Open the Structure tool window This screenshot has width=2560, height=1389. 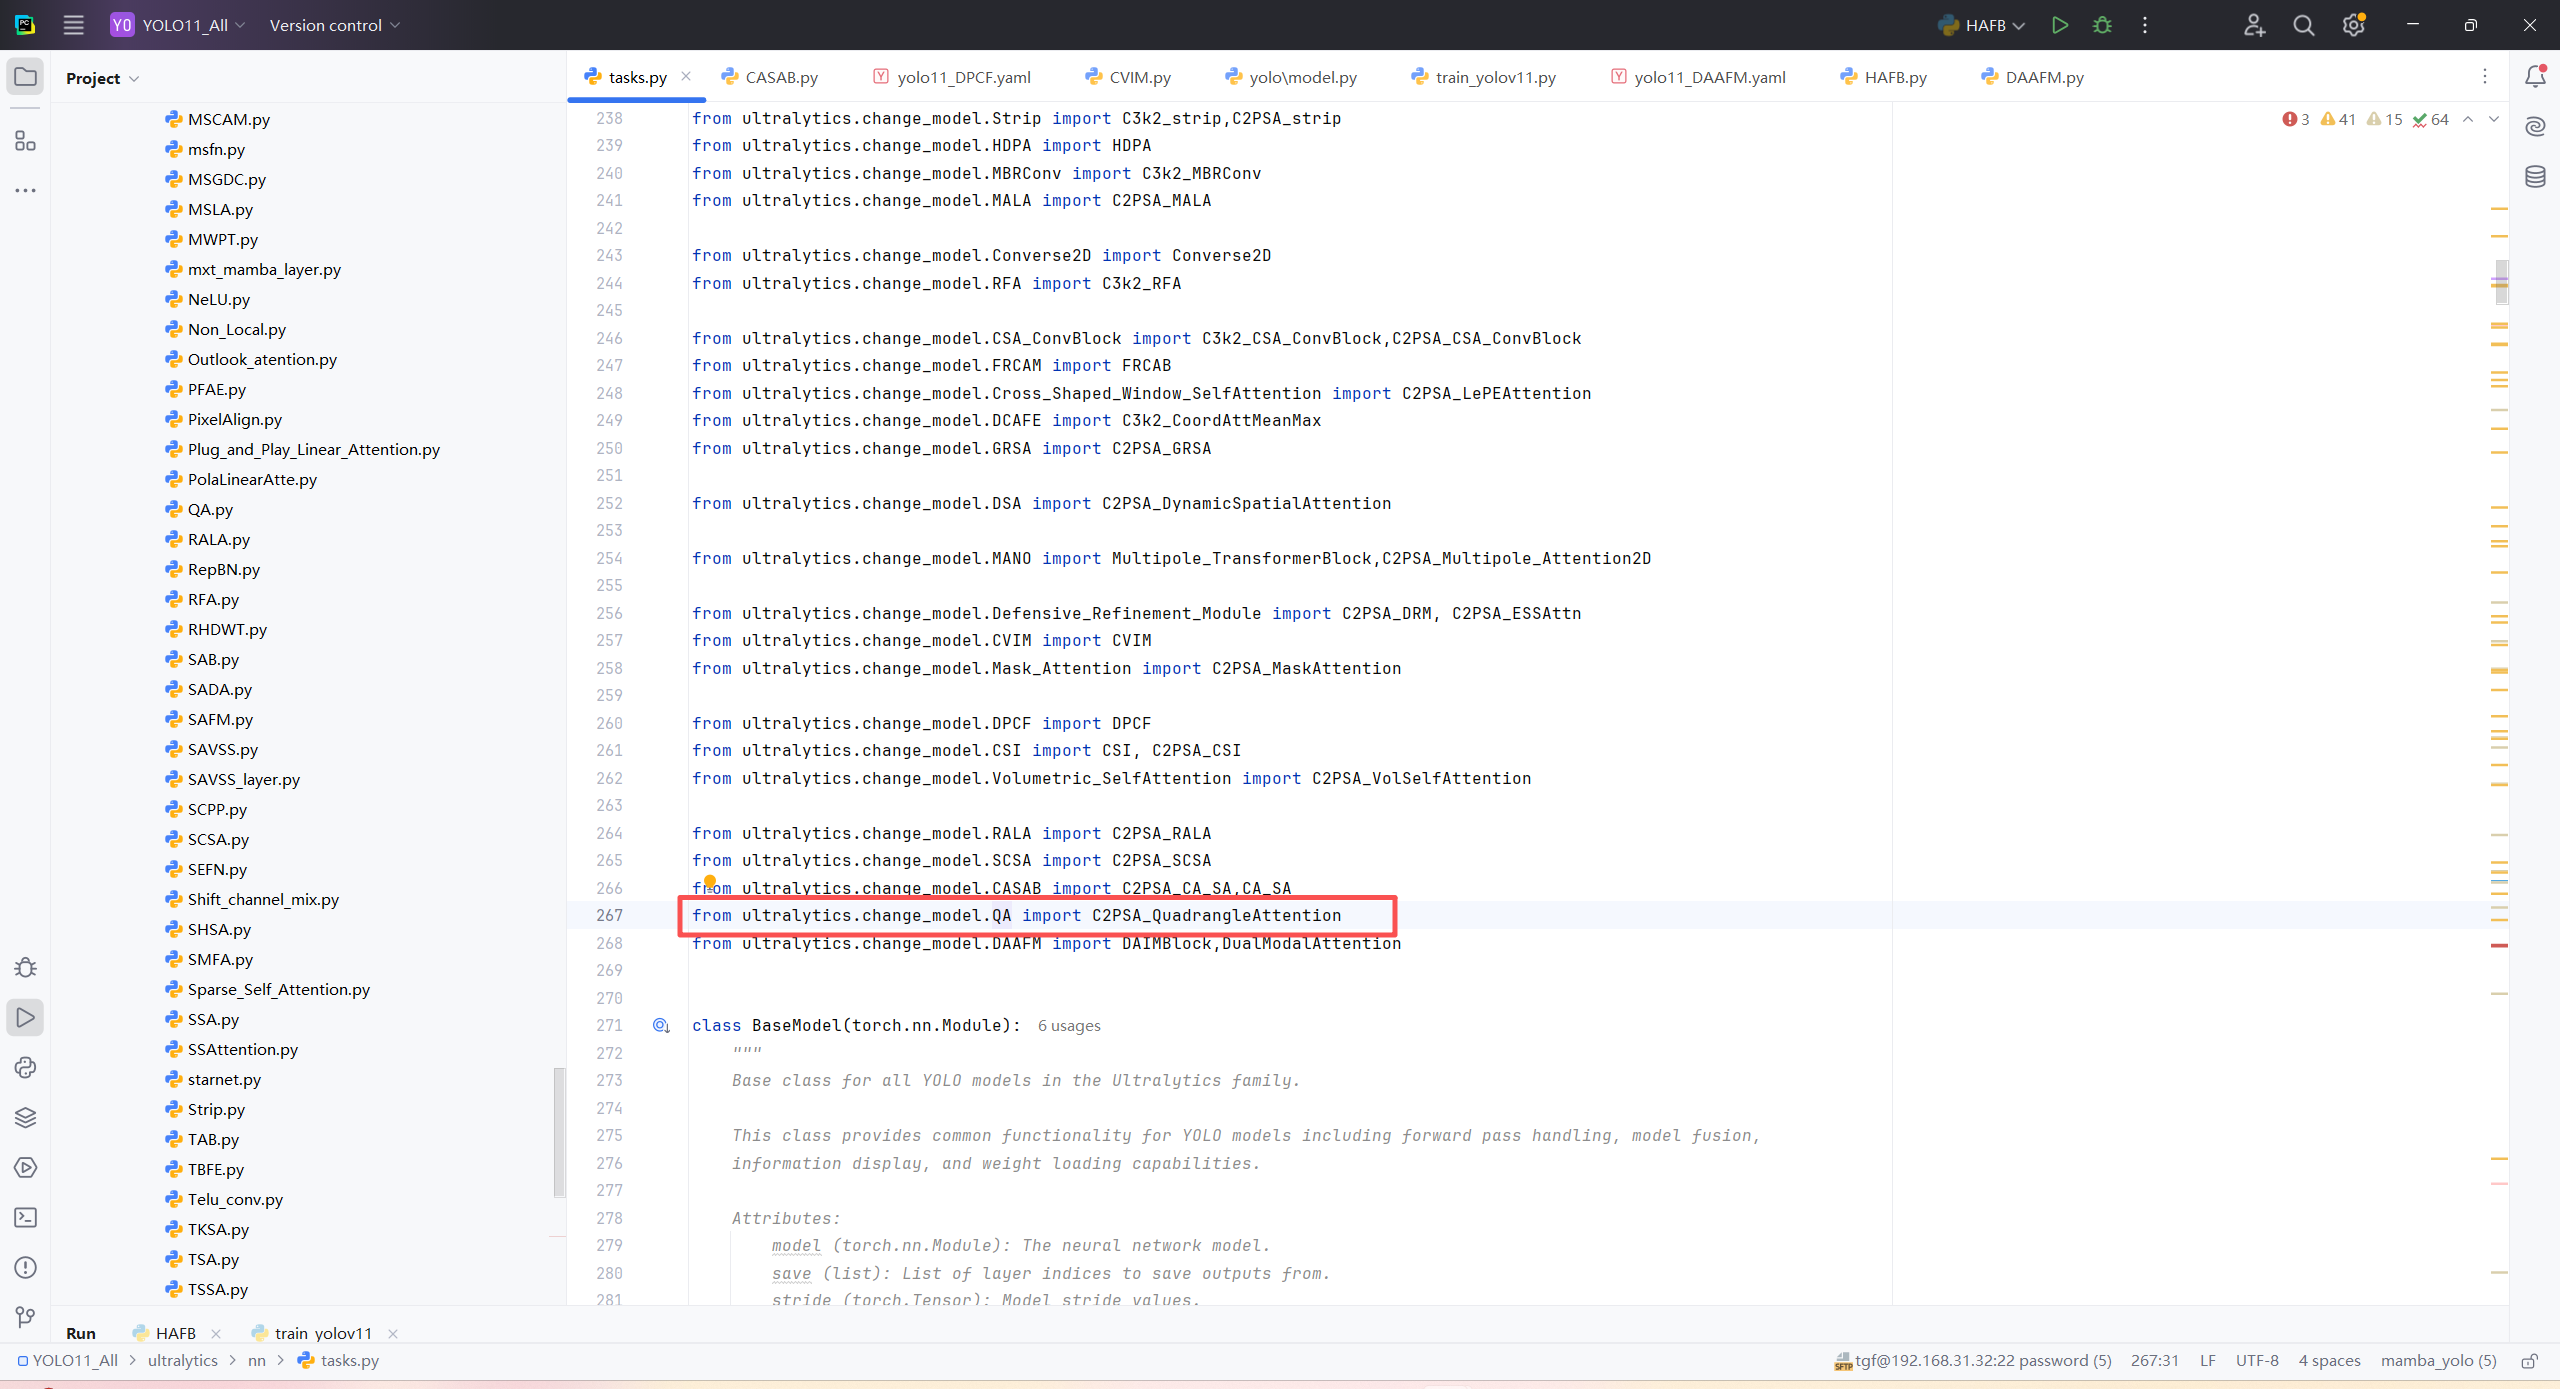pos(25,141)
